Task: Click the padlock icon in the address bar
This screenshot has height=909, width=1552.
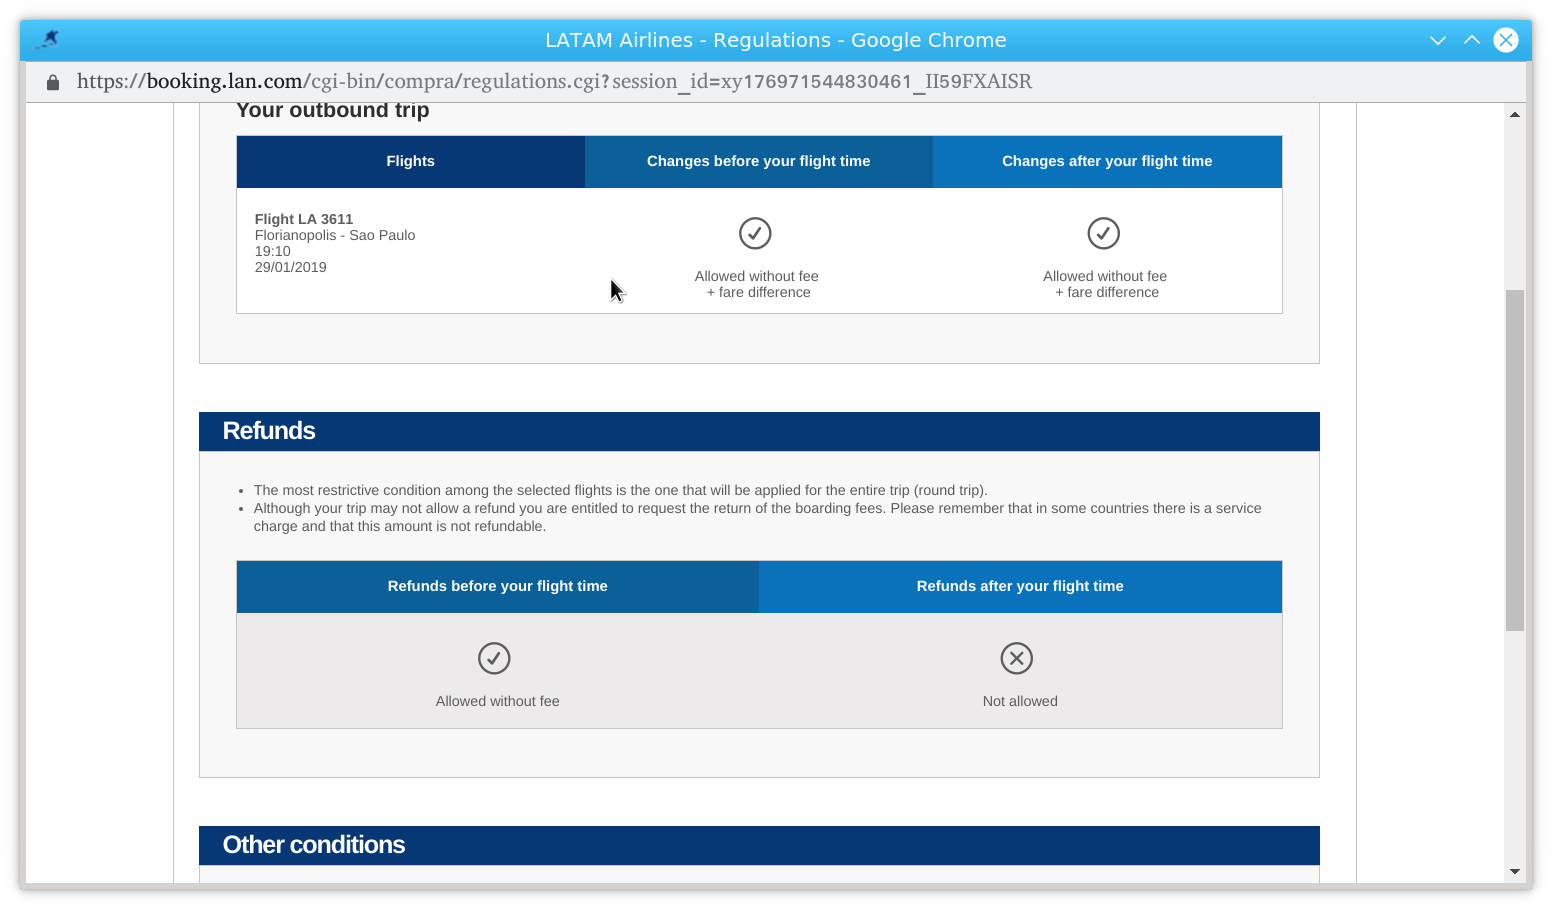Action: click(53, 82)
